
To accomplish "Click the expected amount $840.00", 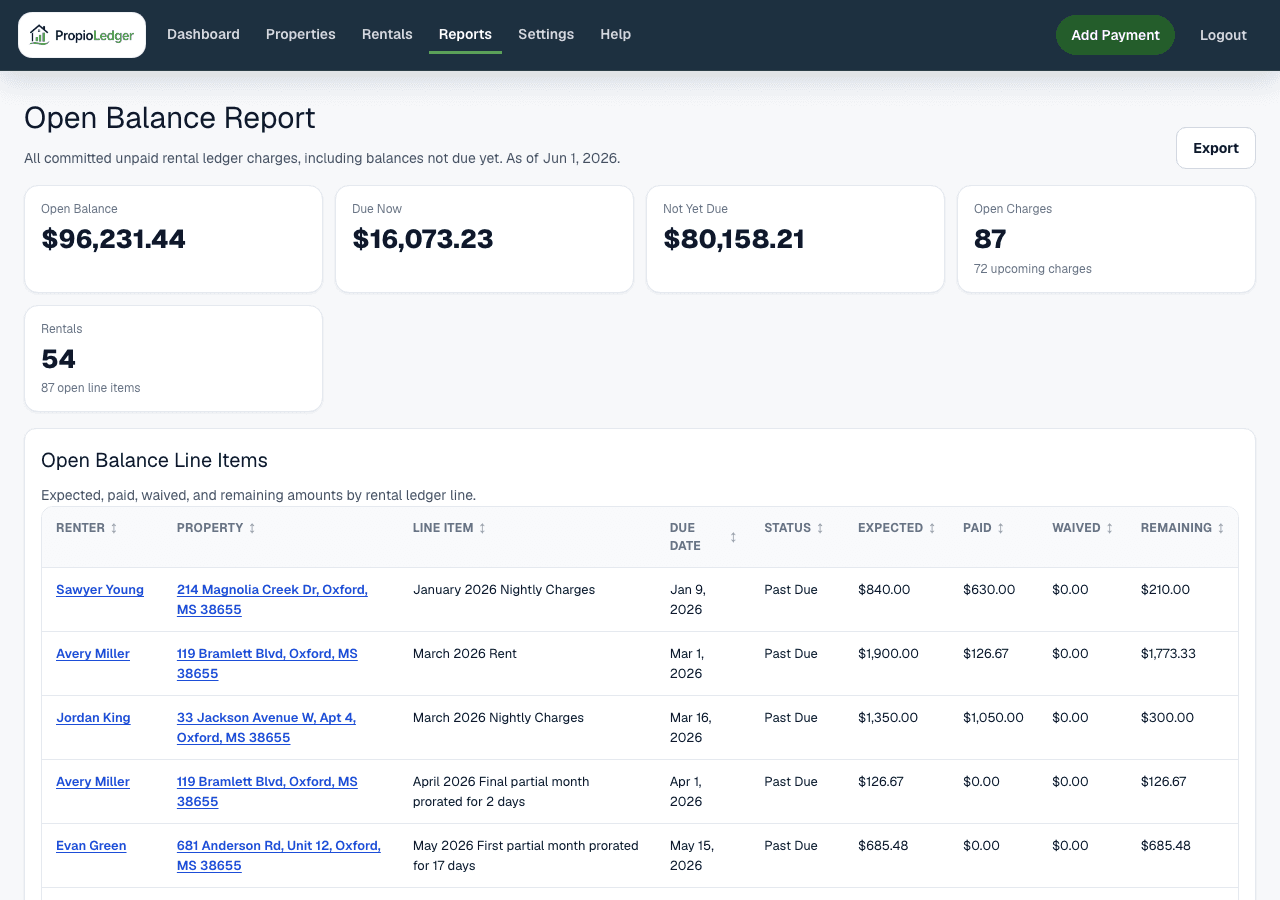I will tap(884, 590).
